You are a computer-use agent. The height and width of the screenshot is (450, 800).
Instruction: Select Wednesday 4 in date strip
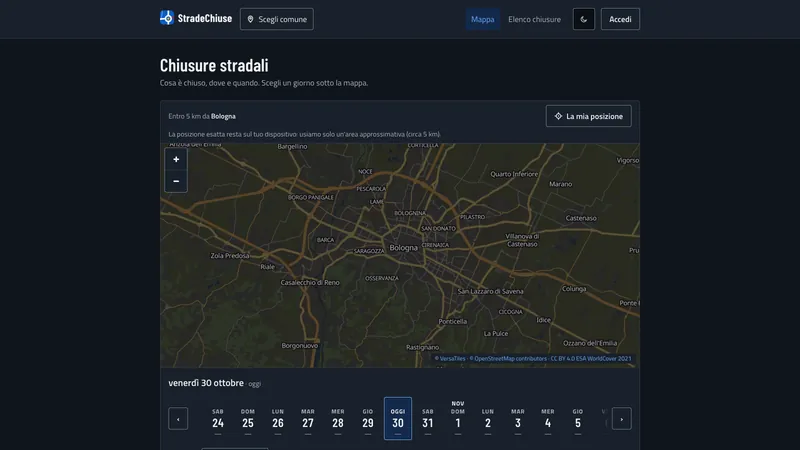click(547, 419)
